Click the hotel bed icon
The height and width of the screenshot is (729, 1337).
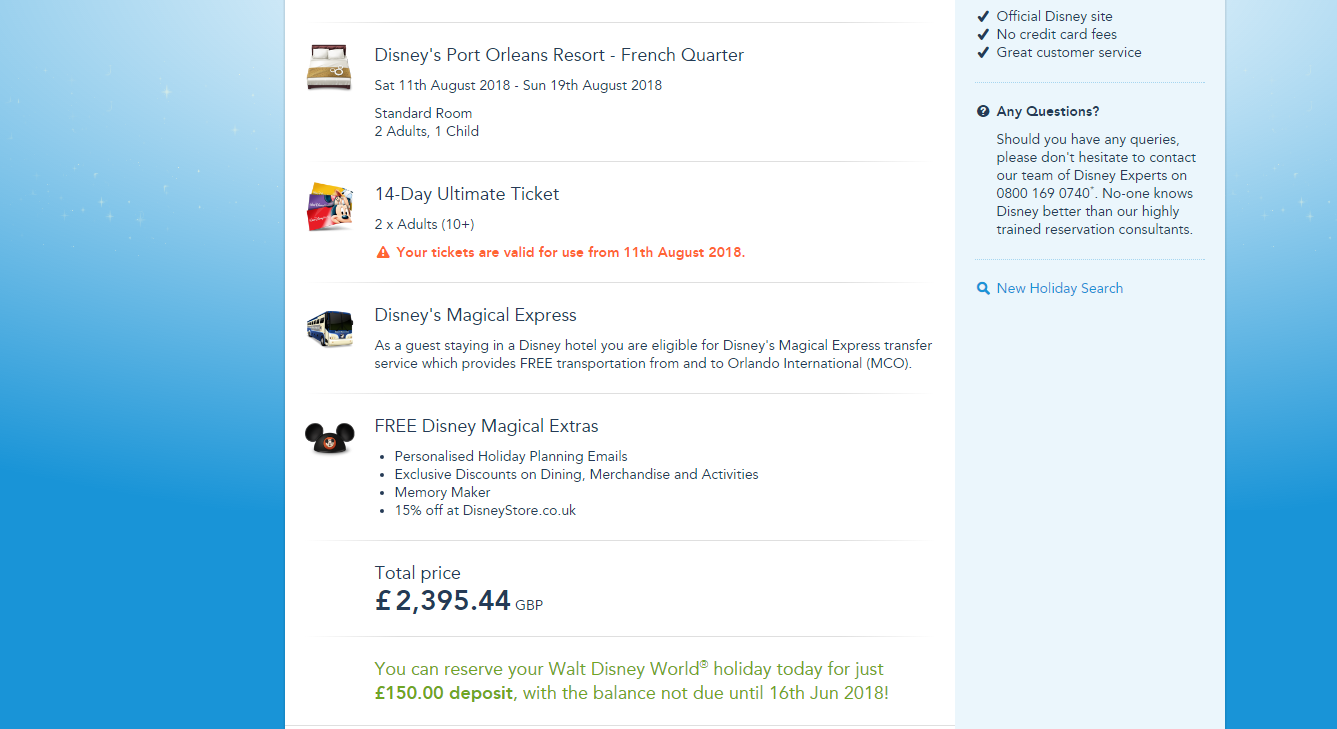(x=329, y=67)
